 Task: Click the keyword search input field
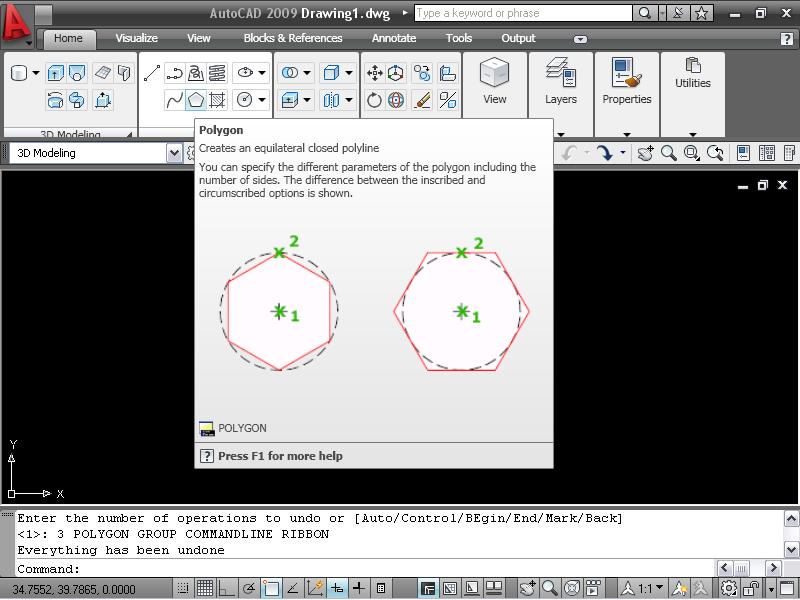(x=523, y=13)
